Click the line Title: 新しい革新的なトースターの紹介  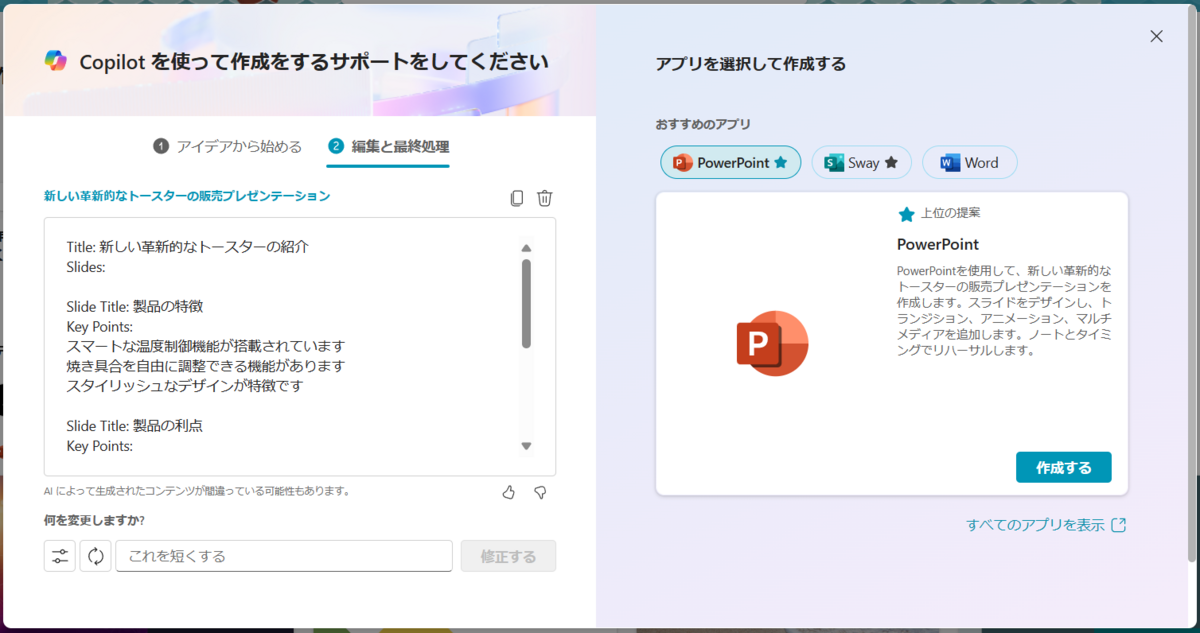point(188,246)
